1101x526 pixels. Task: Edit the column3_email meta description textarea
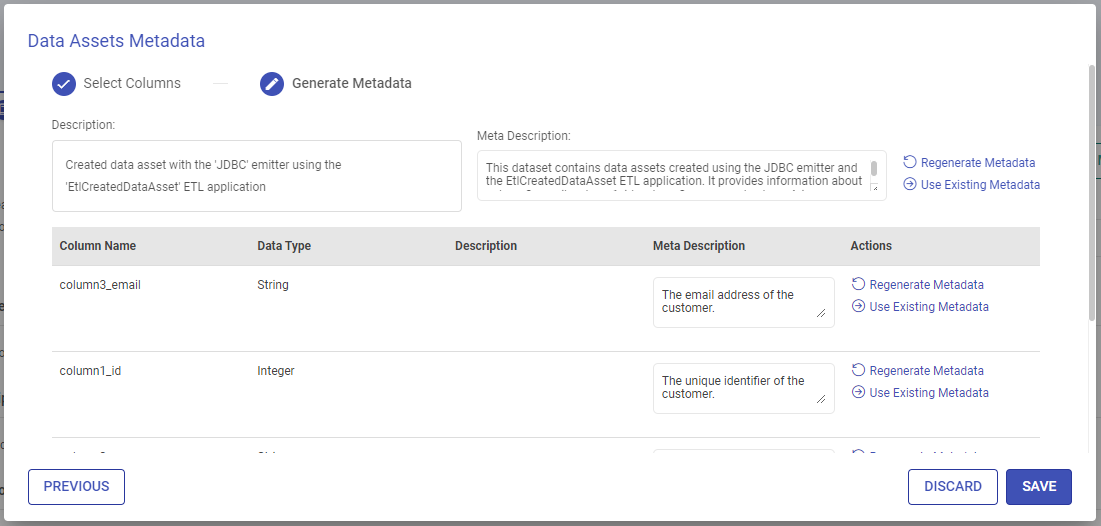tap(742, 302)
